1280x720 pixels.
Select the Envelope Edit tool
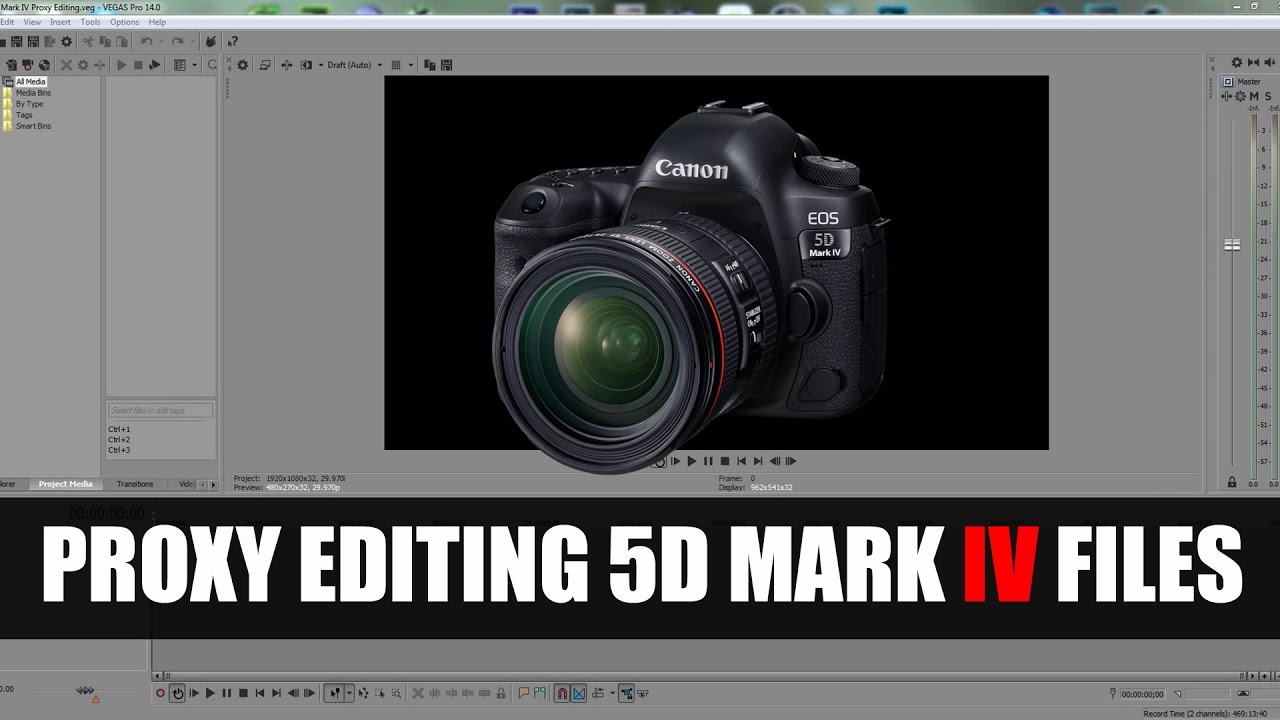pos(363,692)
